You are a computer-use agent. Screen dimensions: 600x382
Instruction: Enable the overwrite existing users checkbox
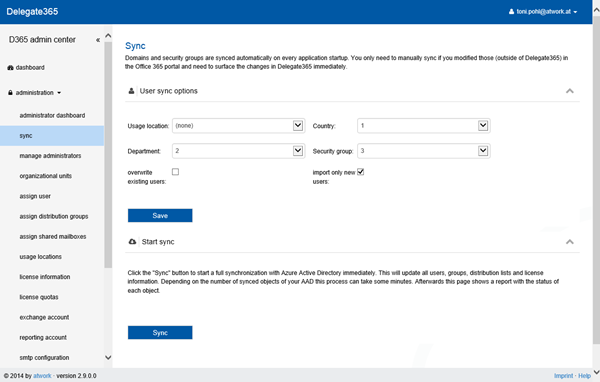pos(175,172)
